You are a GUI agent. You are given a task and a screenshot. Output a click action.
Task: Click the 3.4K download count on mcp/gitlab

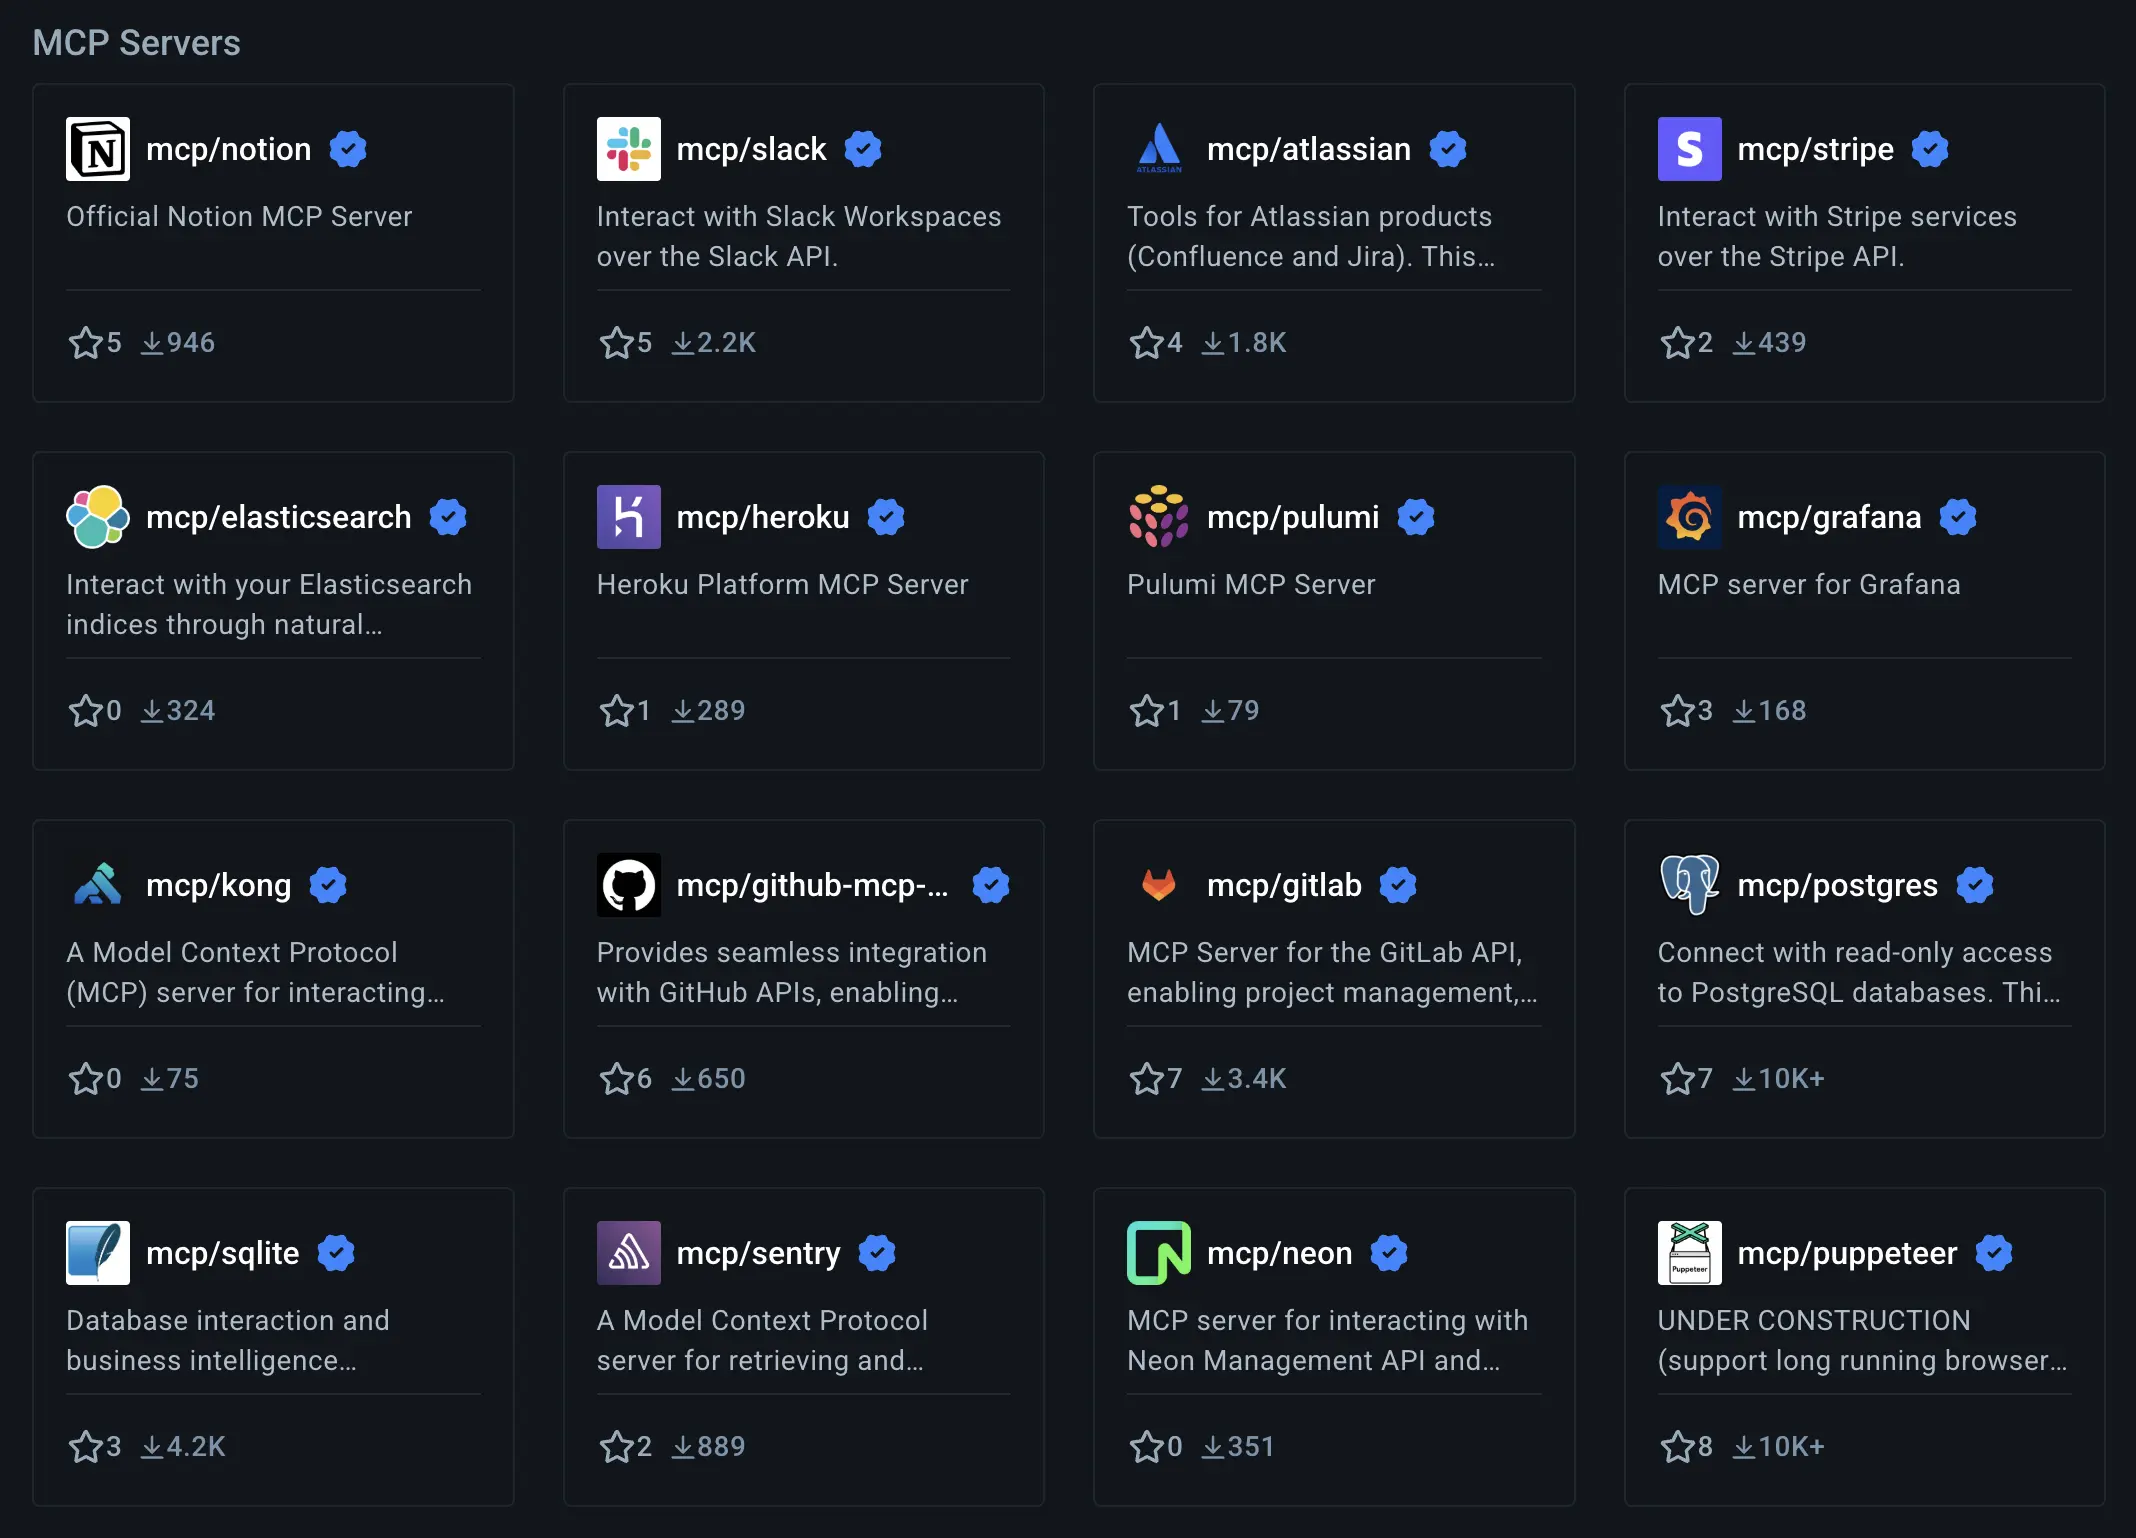click(x=1257, y=1079)
